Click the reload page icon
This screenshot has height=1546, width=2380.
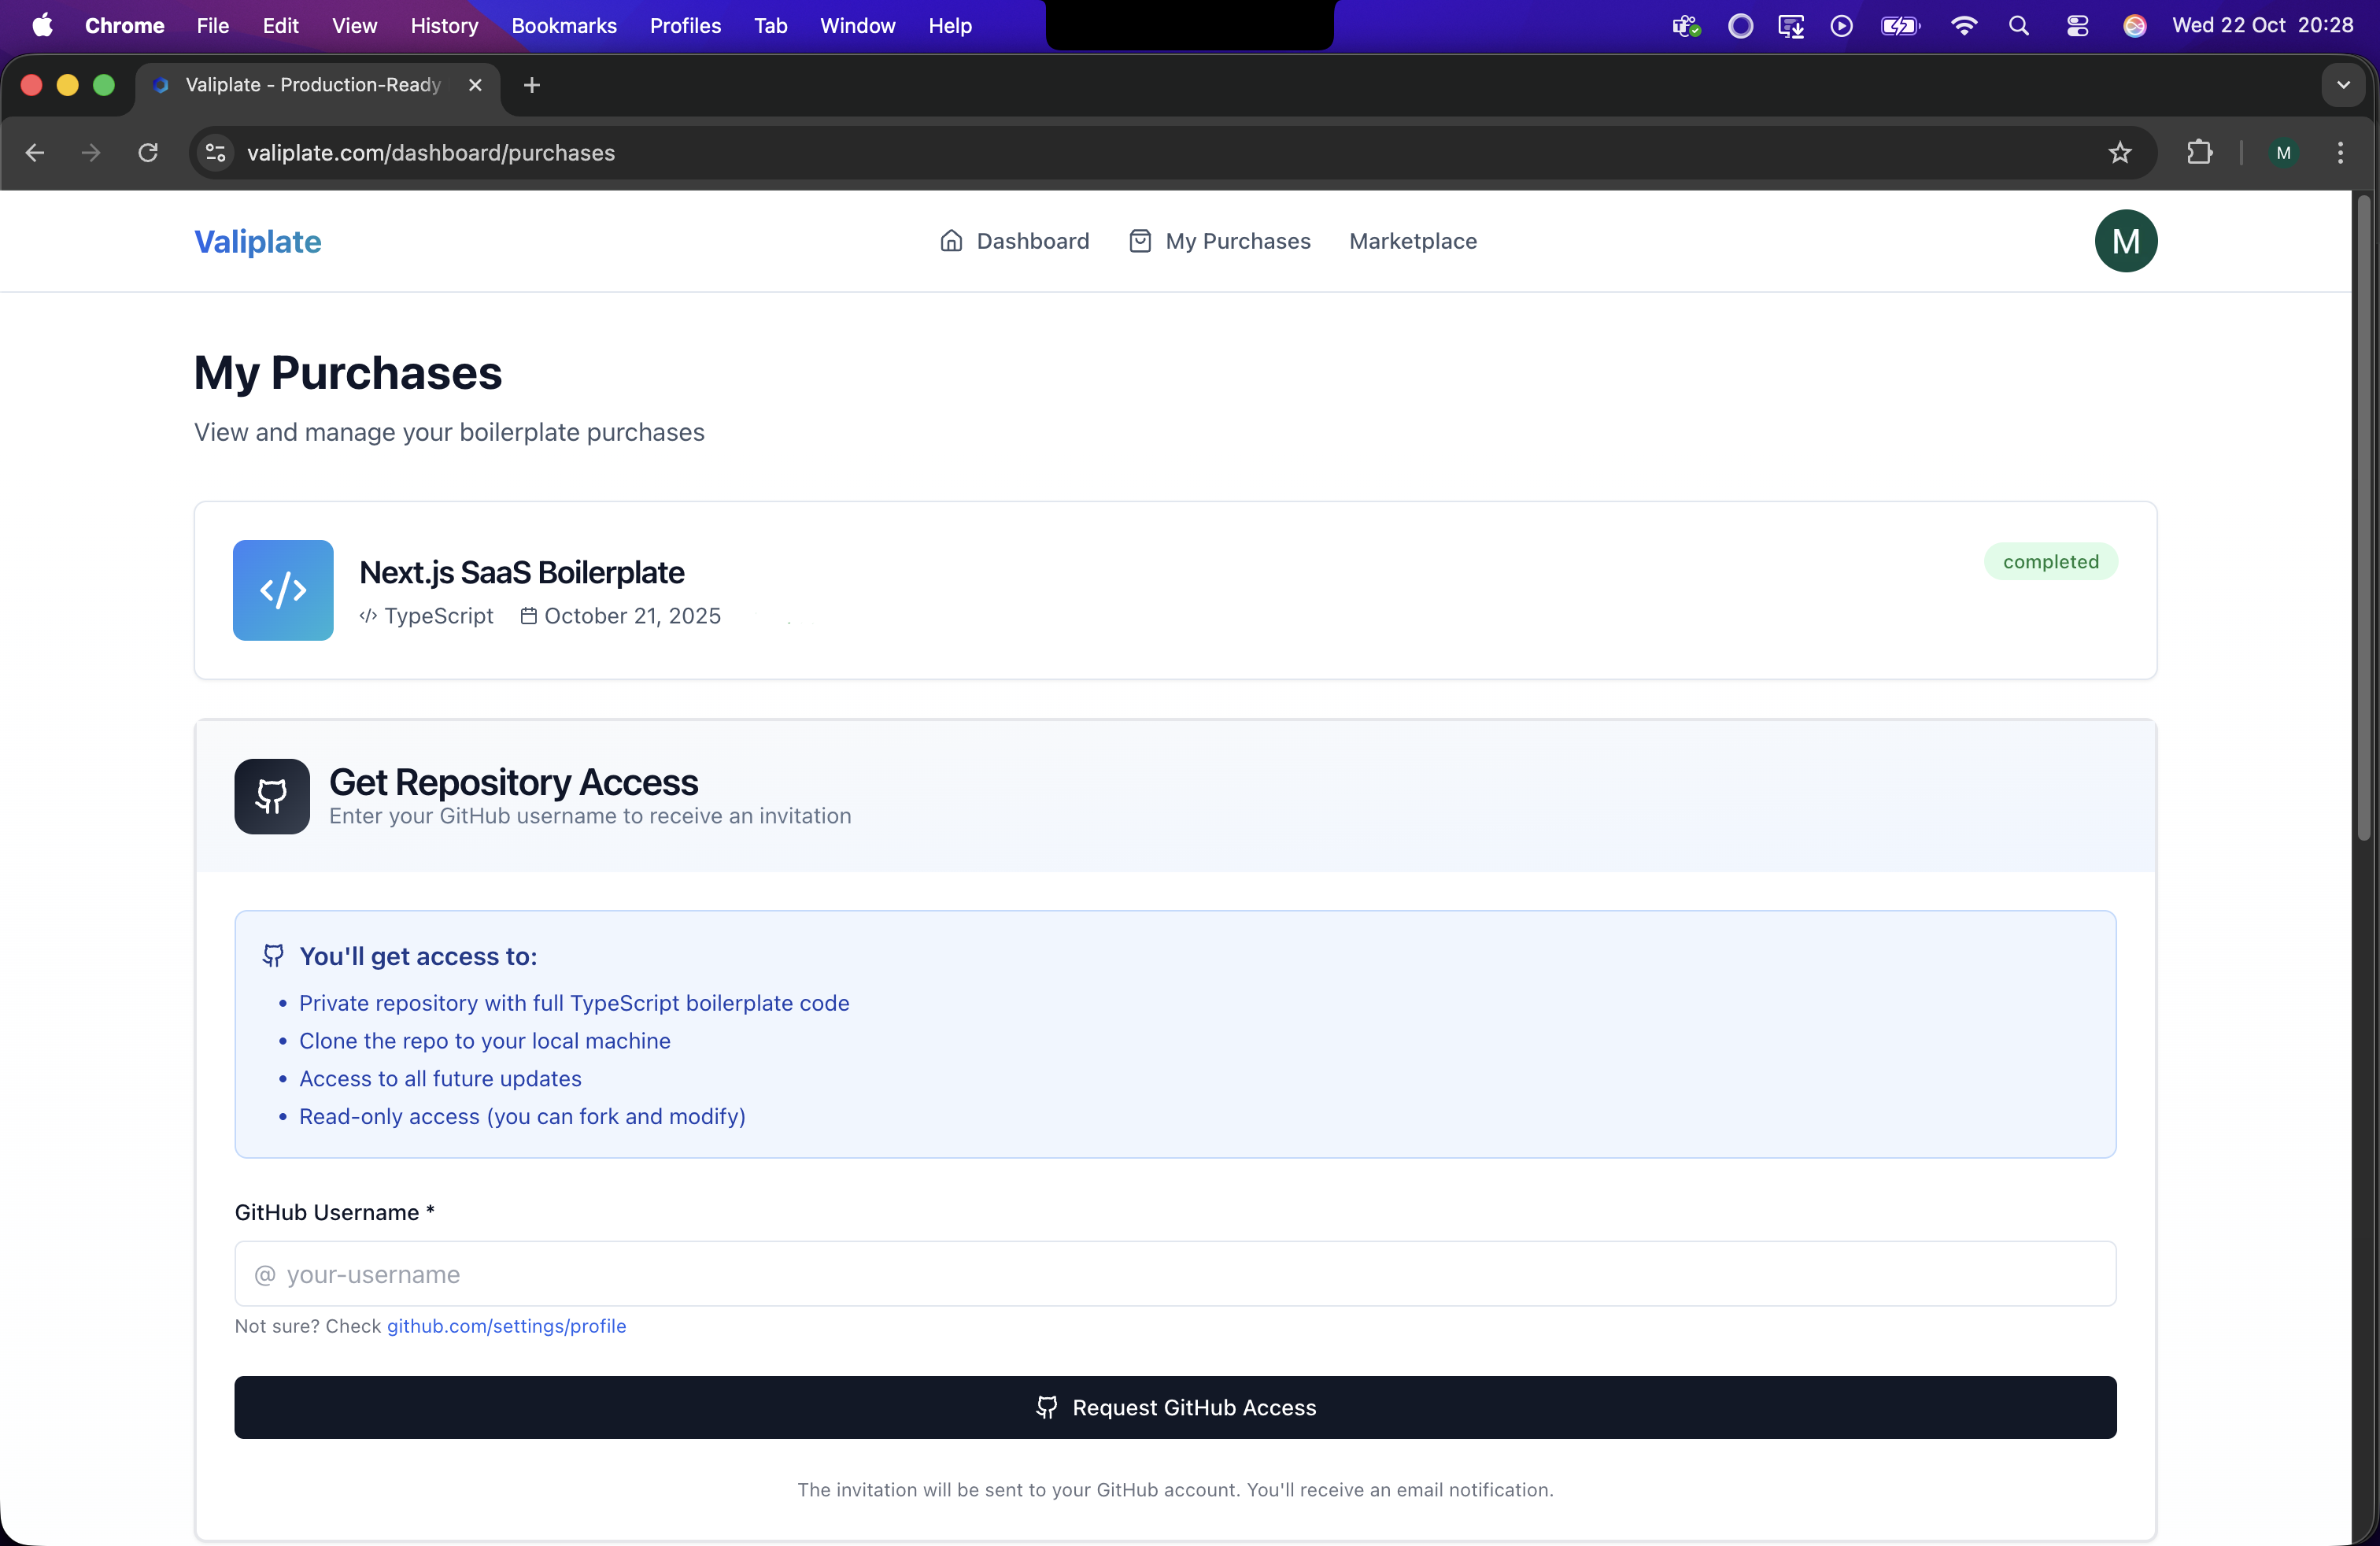point(147,152)
